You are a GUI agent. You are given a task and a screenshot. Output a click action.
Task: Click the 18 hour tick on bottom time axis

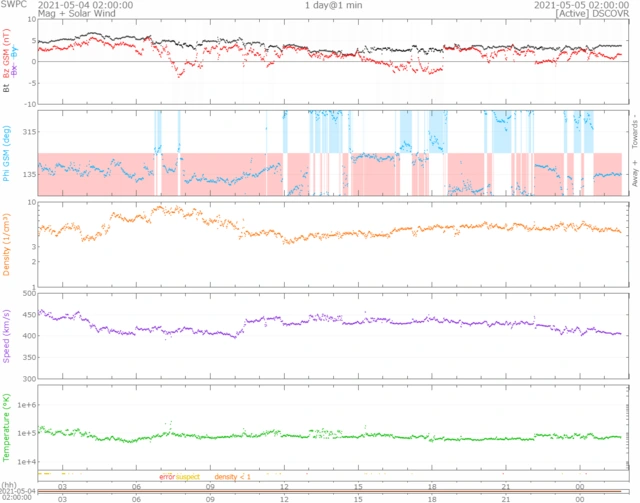pos(432,497)
